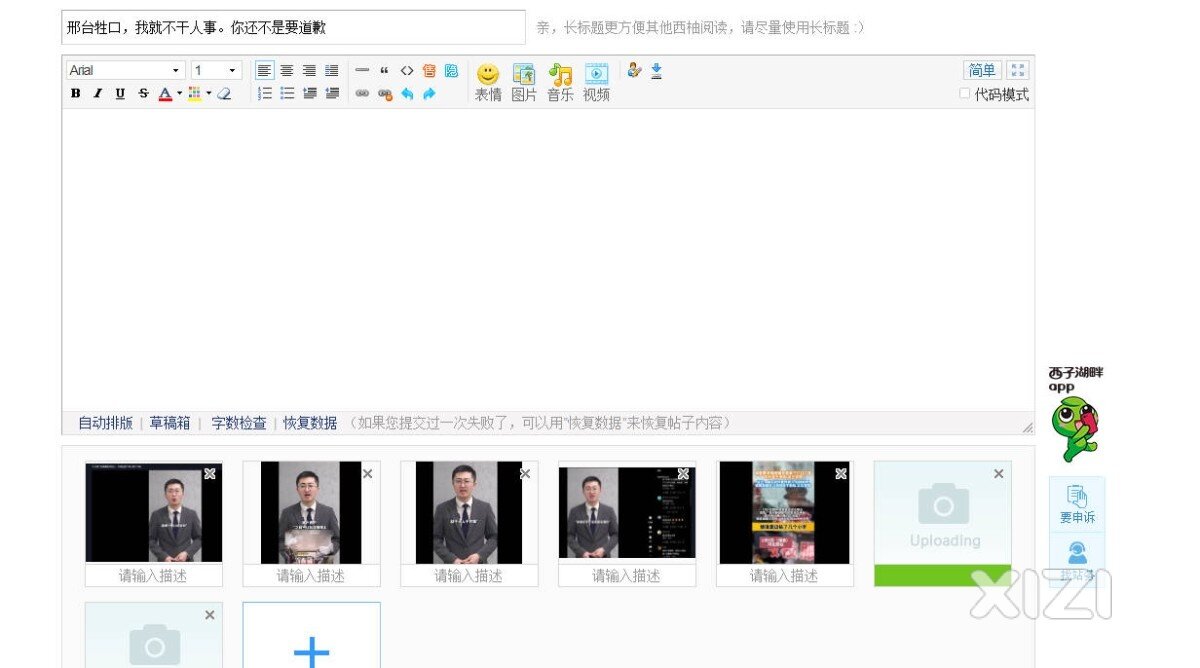
Task: Remove the fifth uploaded image
Action: pos(841,473)
